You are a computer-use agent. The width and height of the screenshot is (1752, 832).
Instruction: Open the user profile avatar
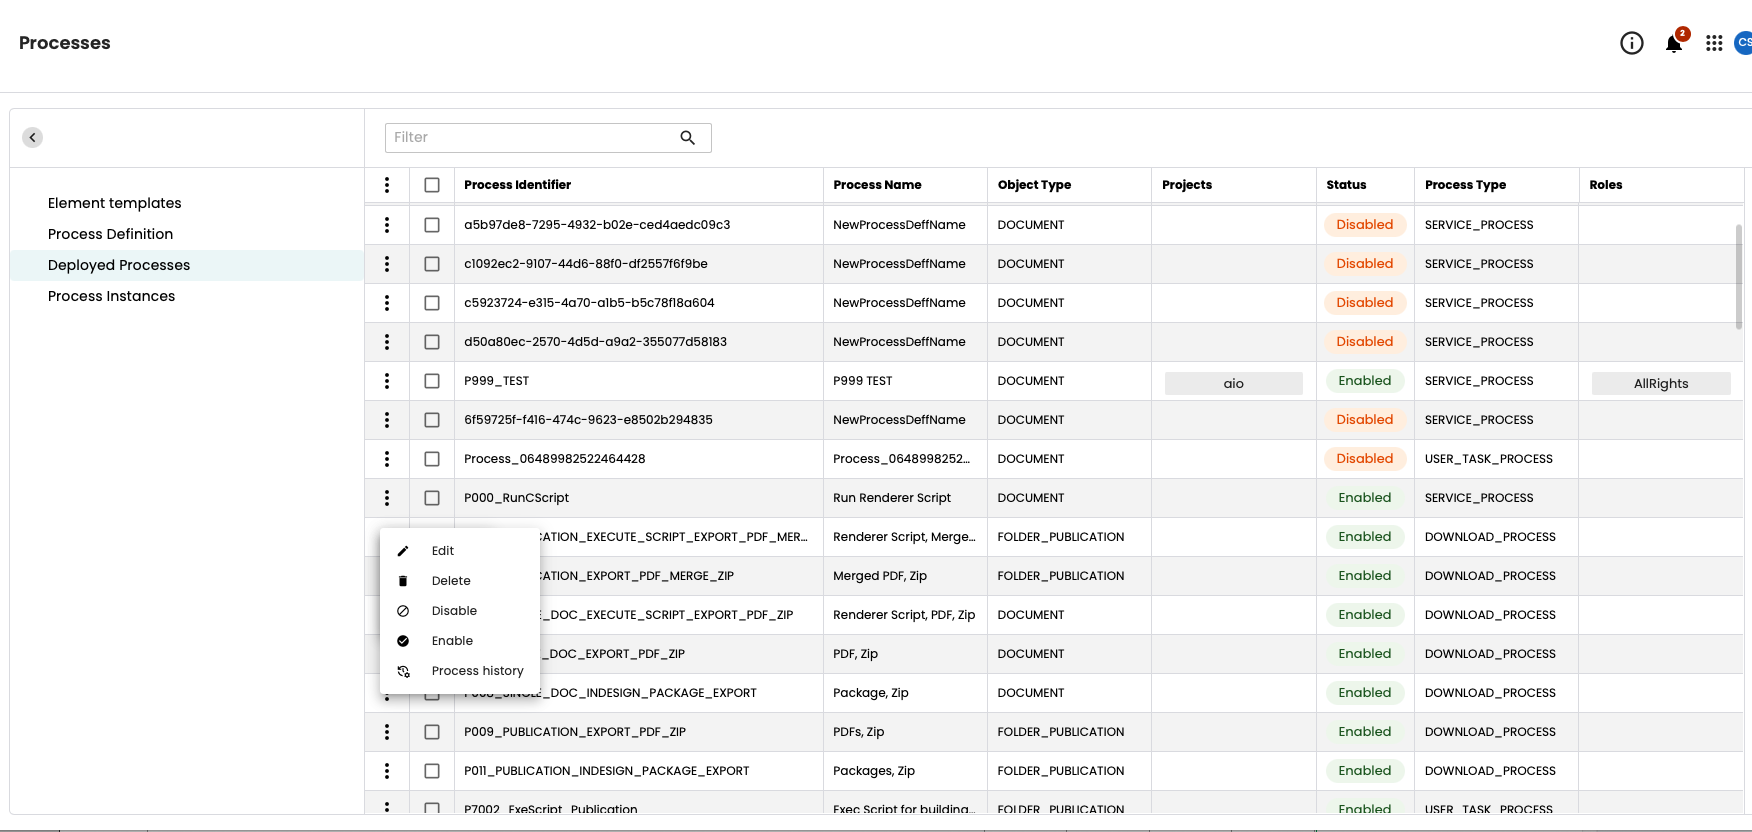tap(1744, 43)
